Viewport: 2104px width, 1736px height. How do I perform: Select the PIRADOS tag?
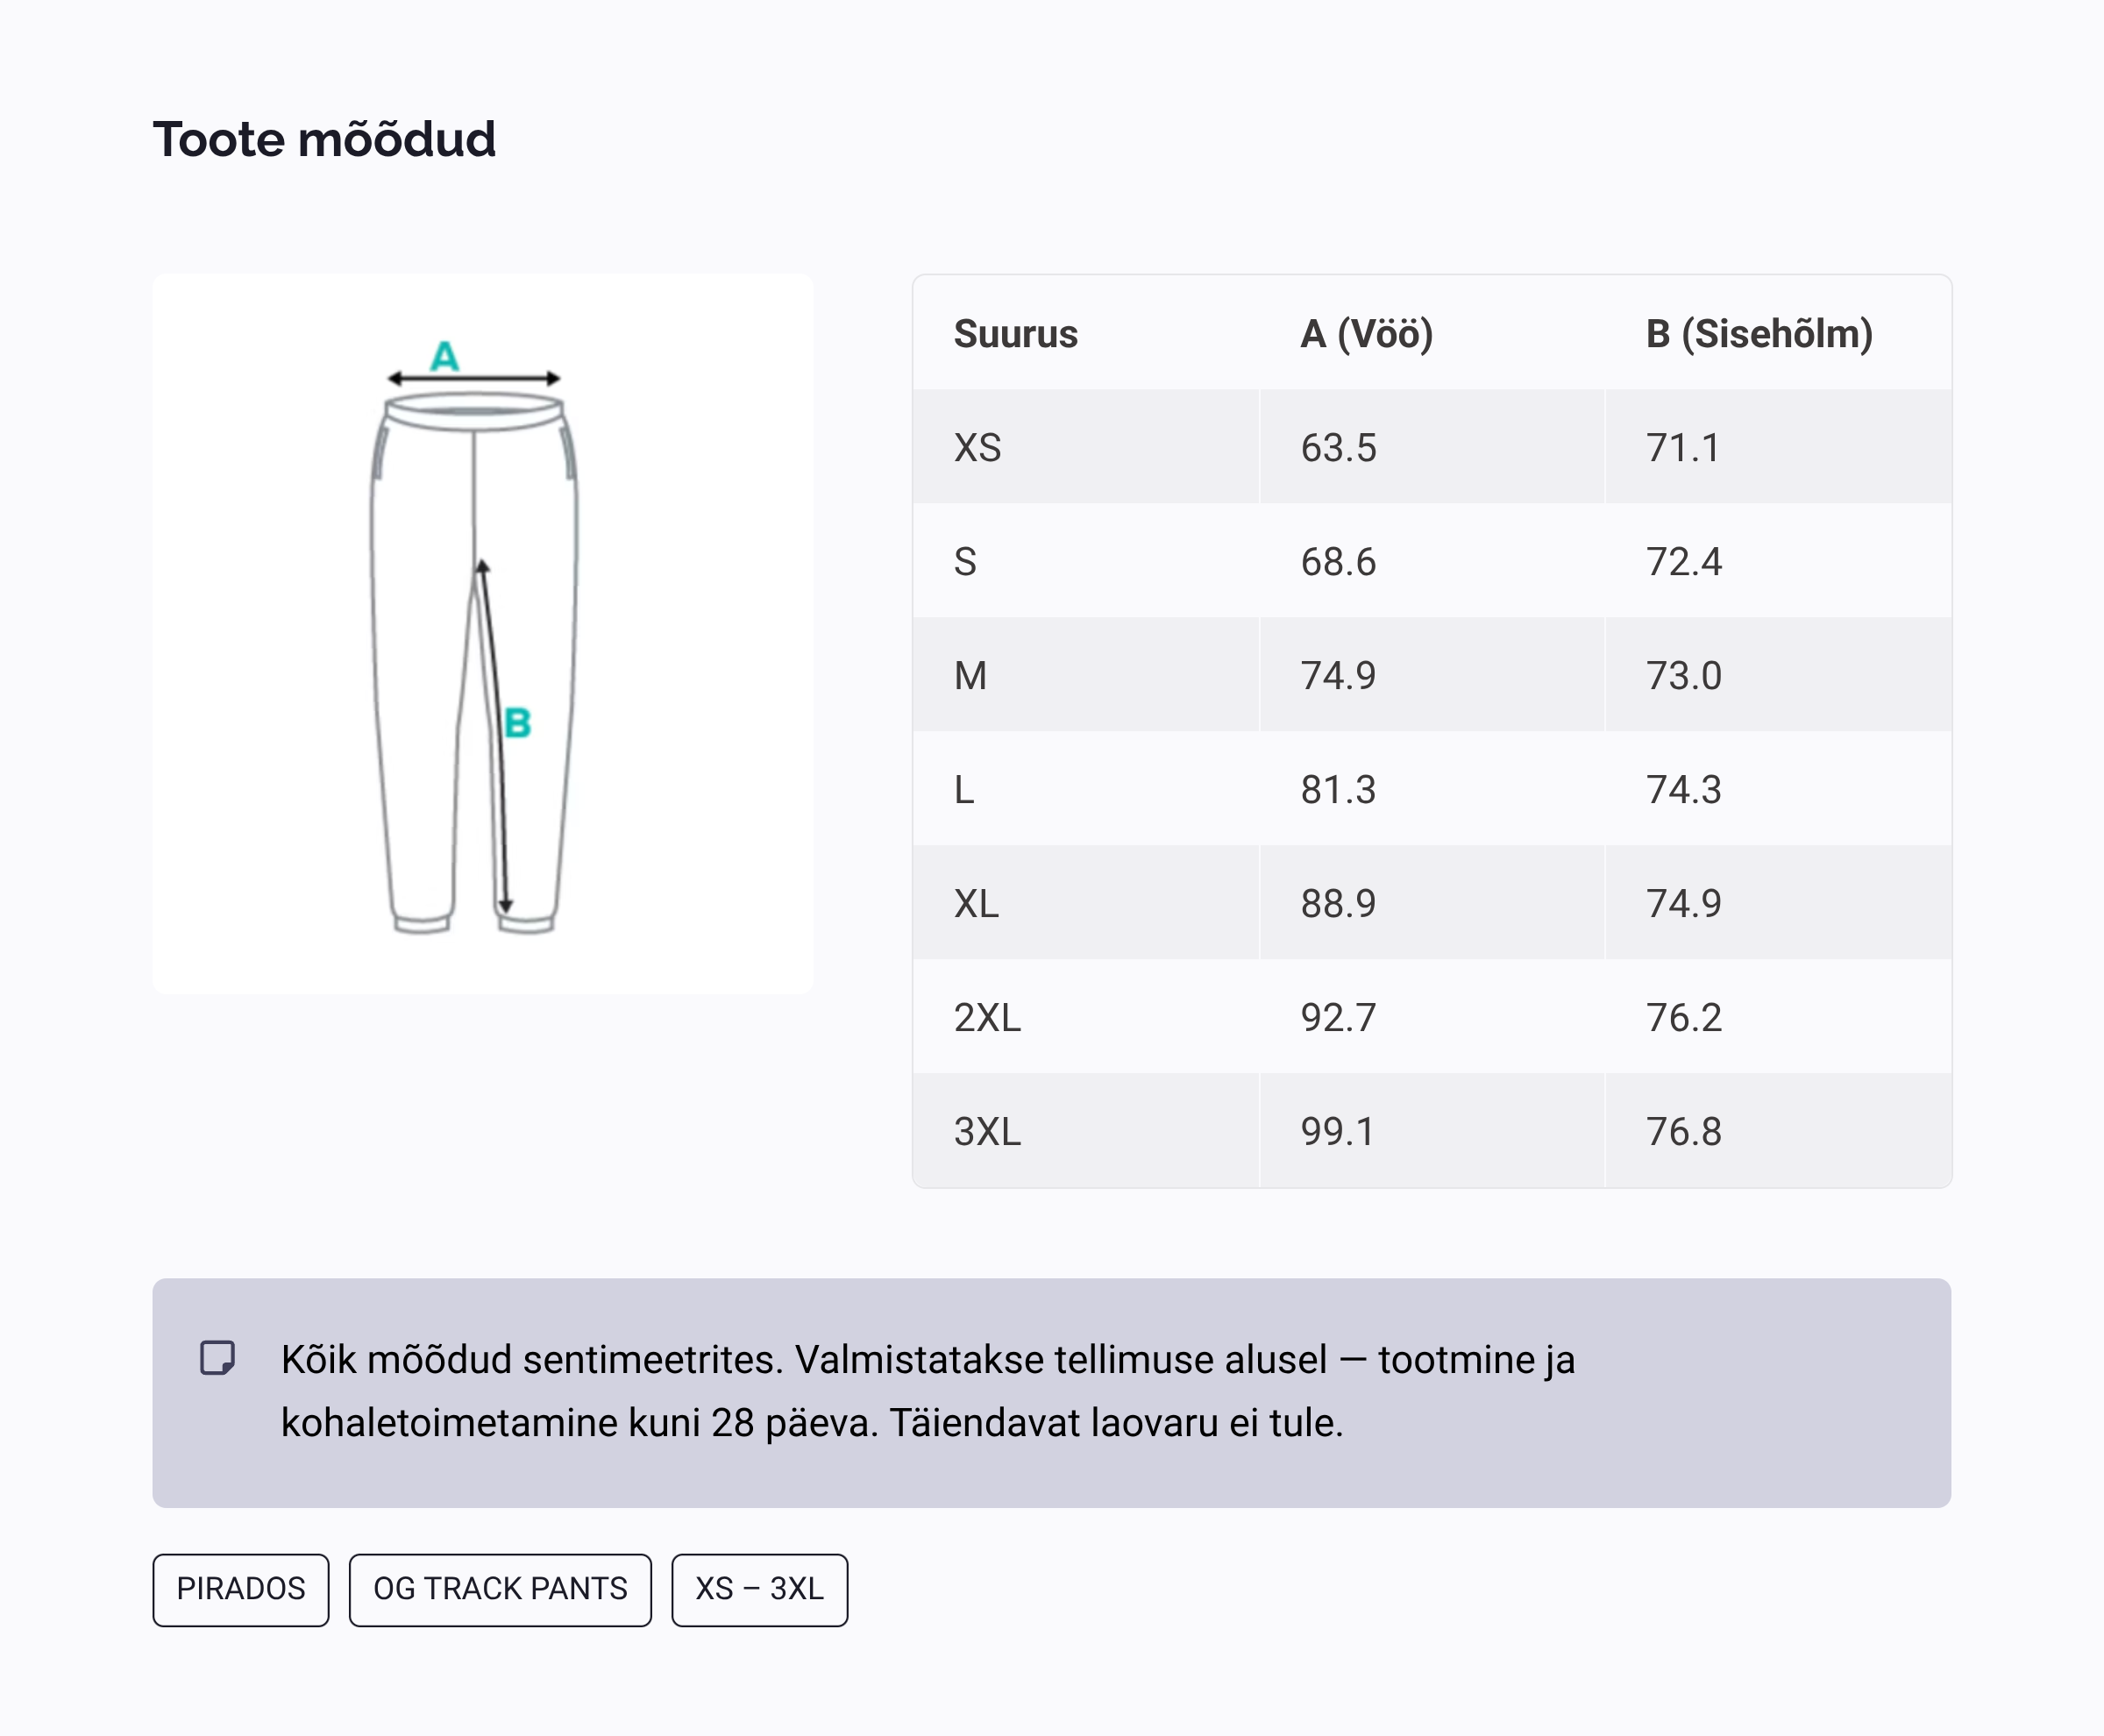pos(241,1589)
